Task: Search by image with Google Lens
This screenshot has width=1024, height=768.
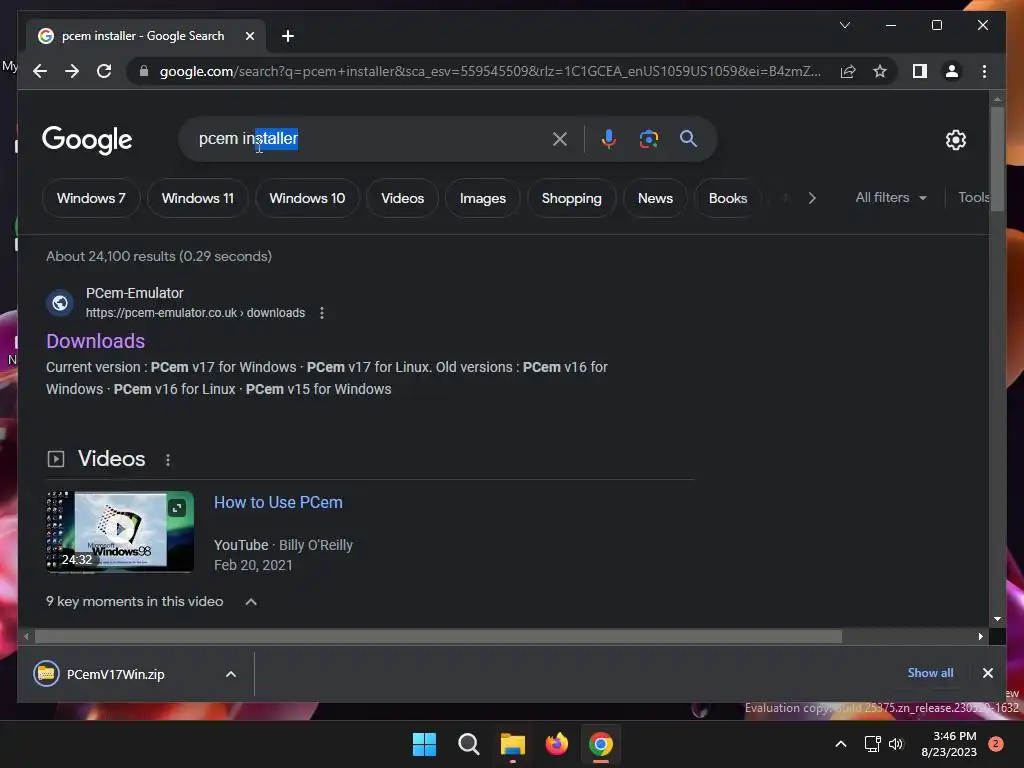Action: [648, 138]
